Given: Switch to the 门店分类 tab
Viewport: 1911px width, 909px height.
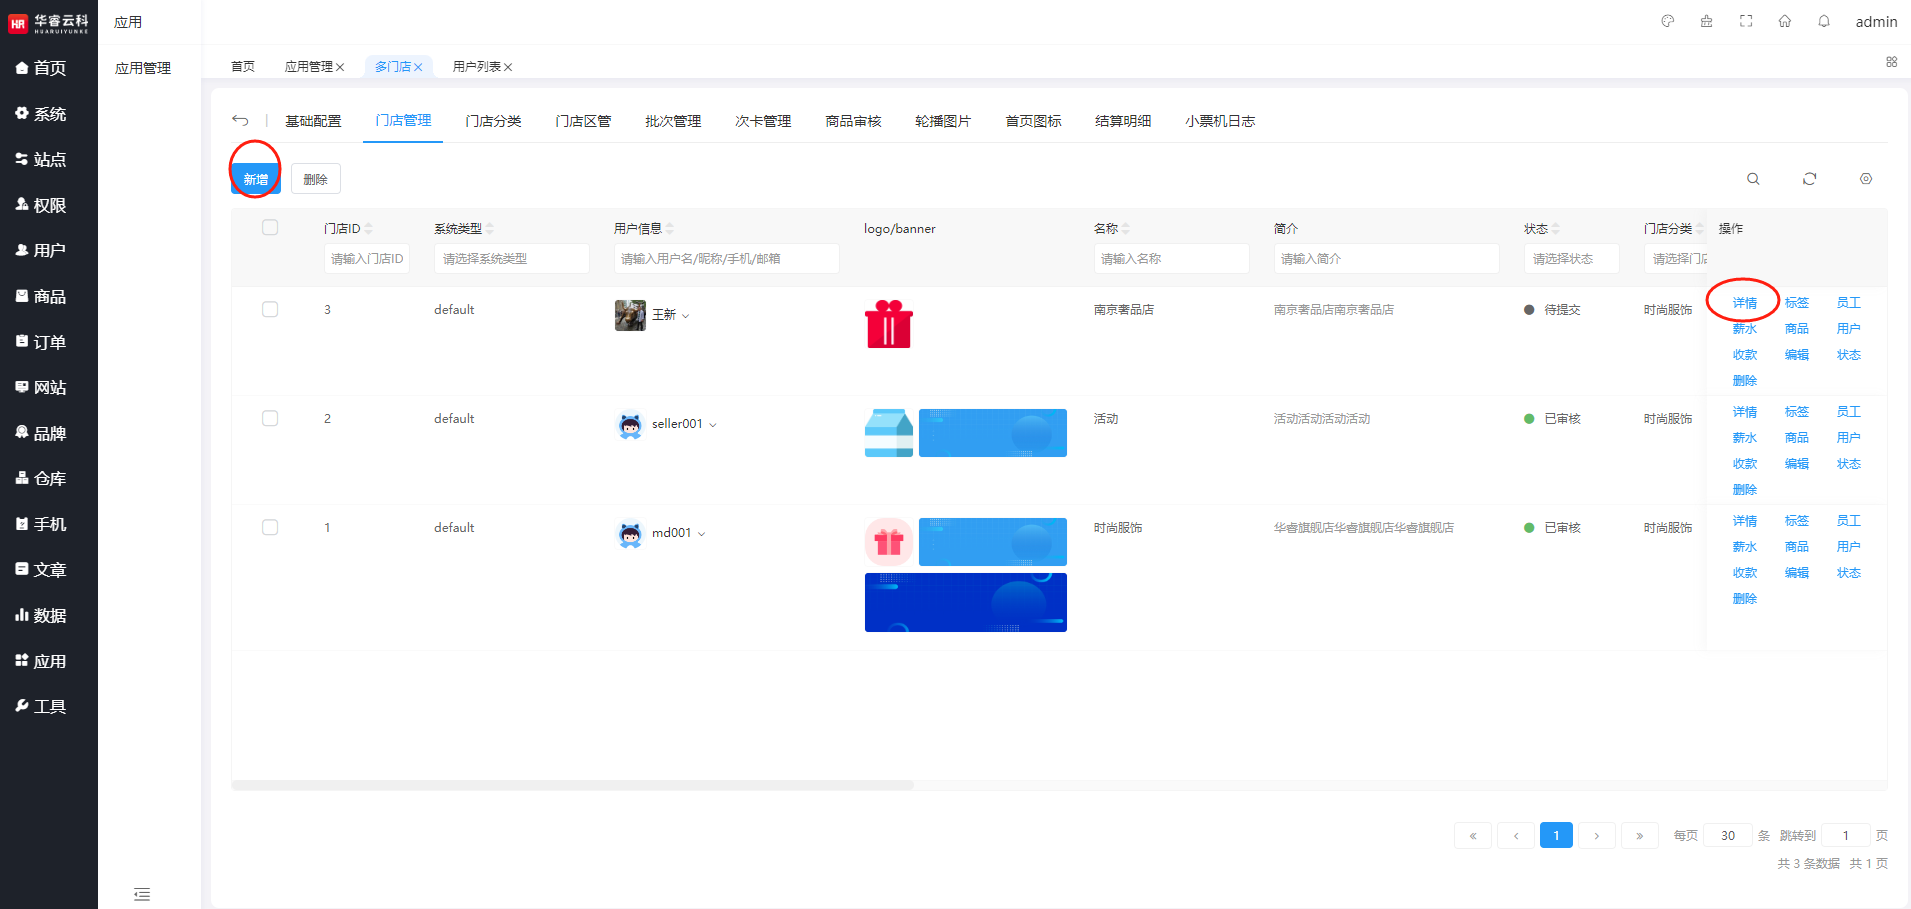Looking at the screenshot, I should [x=493, y=121].
